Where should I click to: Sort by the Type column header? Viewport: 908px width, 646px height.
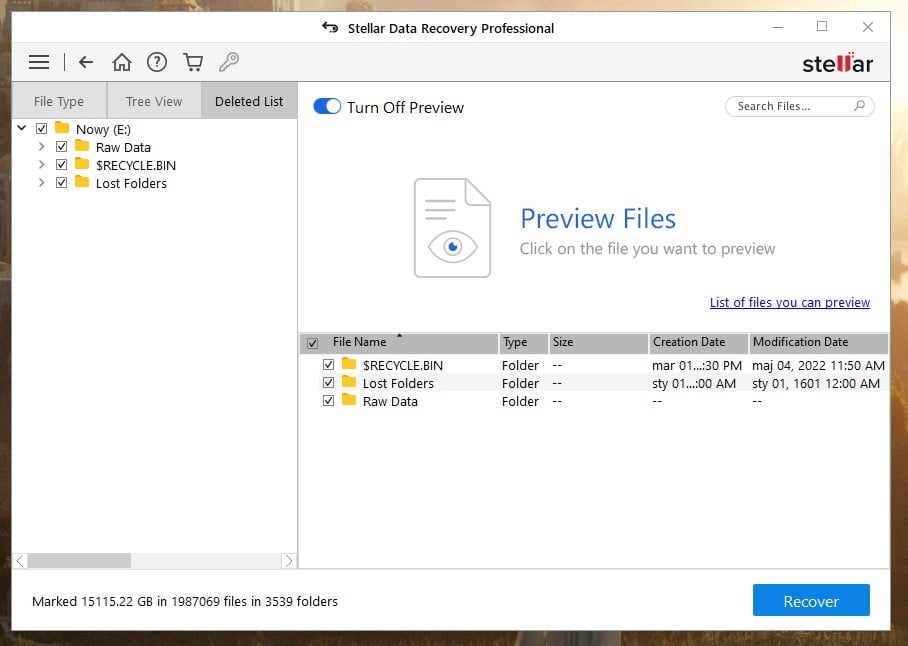tap(523, 343)
